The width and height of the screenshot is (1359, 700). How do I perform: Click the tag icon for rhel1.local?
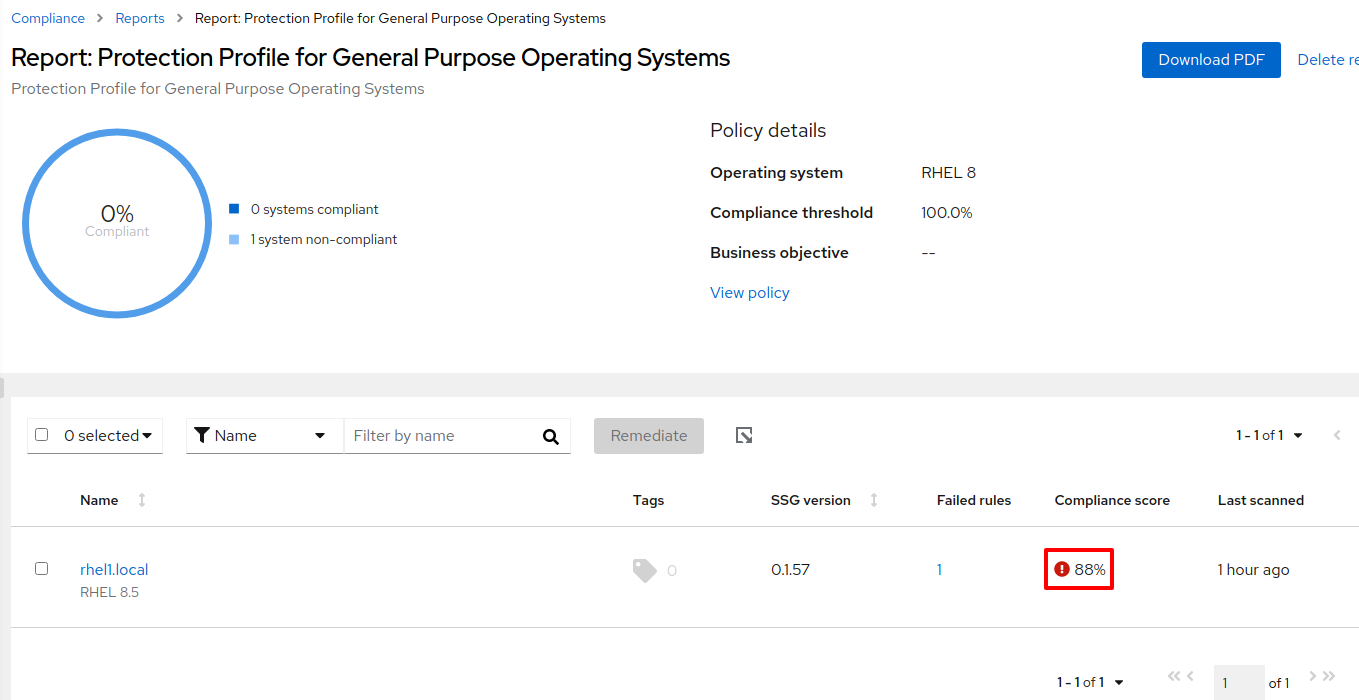[645, 570]
